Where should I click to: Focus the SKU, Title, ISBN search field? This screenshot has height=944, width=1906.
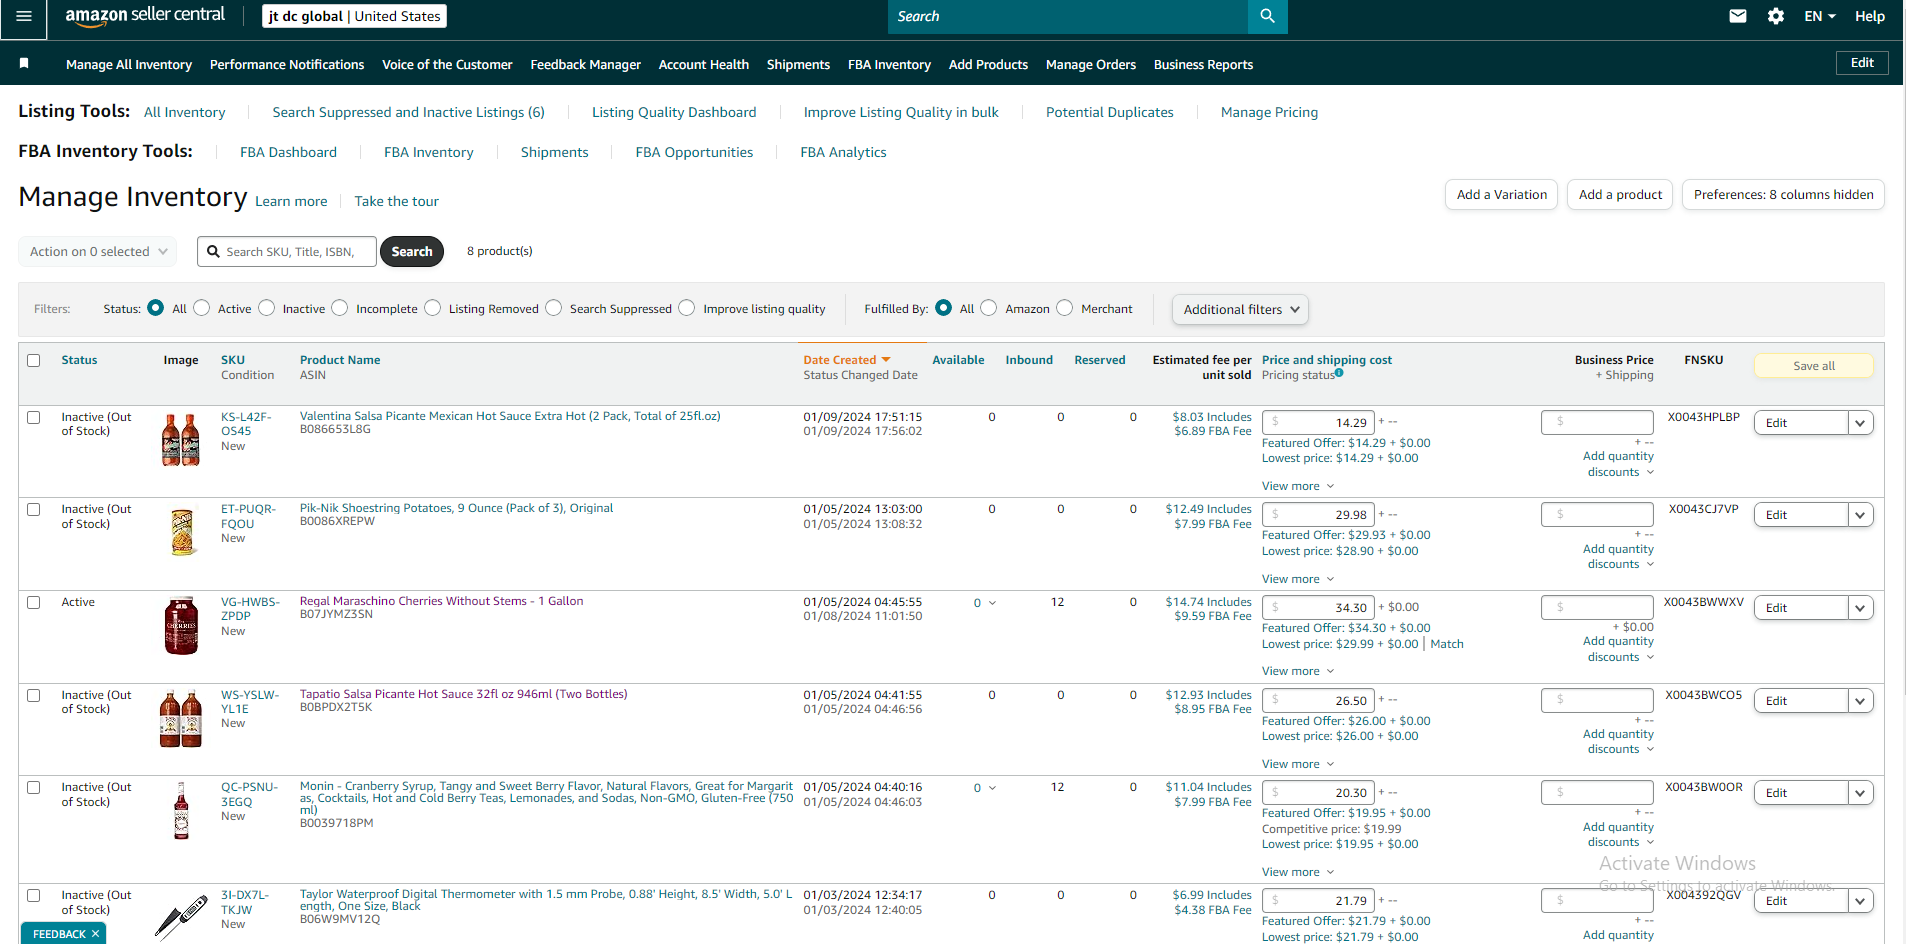pyautogui.click(x=287, y=252)
